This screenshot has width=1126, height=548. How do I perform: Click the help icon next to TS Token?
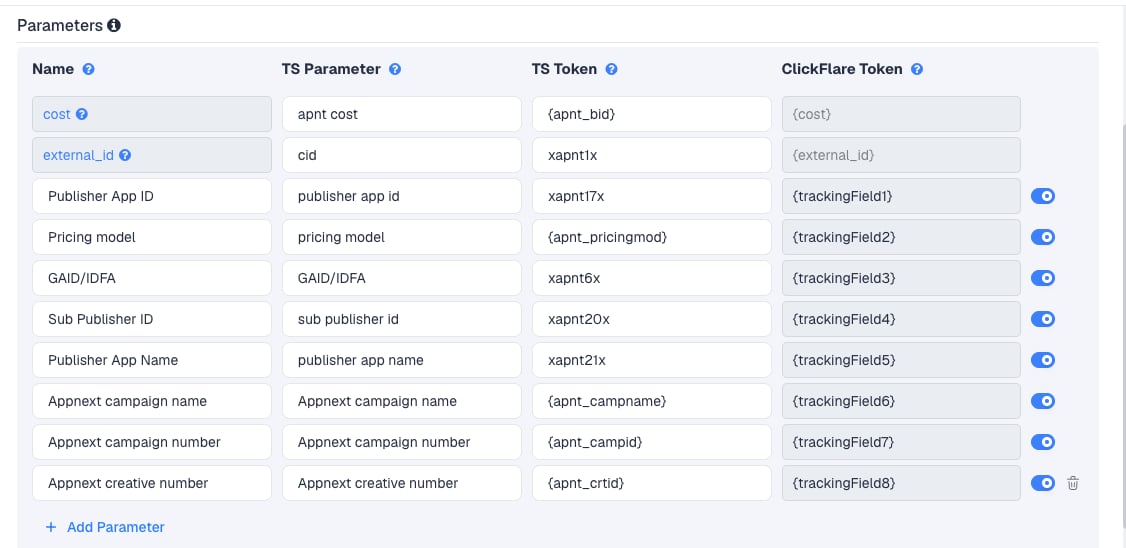(611, 70)
